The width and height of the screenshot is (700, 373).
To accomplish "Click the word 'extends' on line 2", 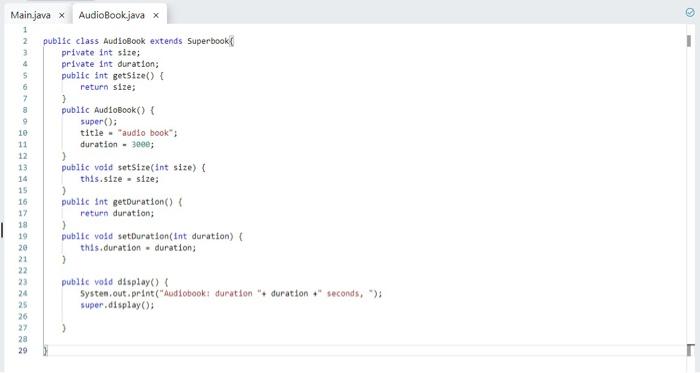I will tap(166, 41).
